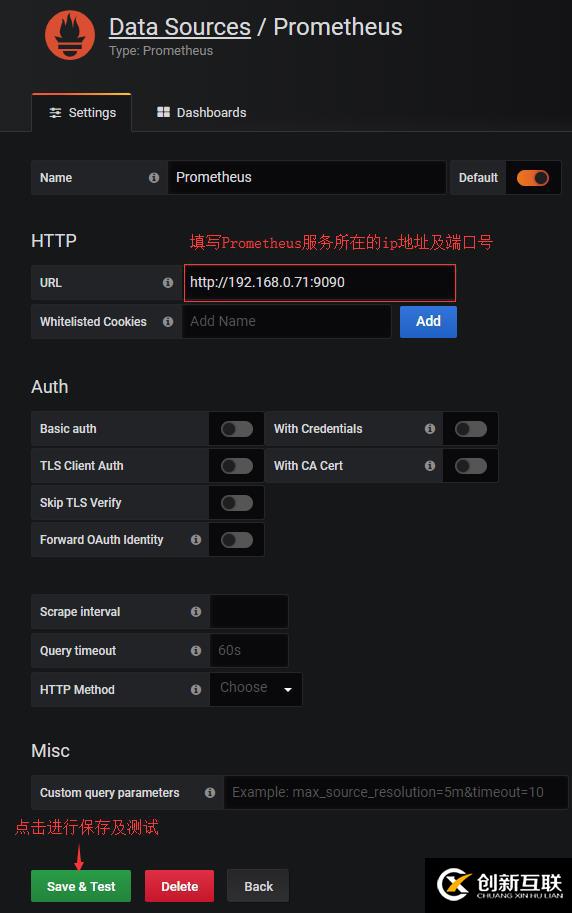Image resolution: width=572 pixels, height=913 pixels.
Task: Switch to the Dashboards tab
Action: (x=202, y=112)
